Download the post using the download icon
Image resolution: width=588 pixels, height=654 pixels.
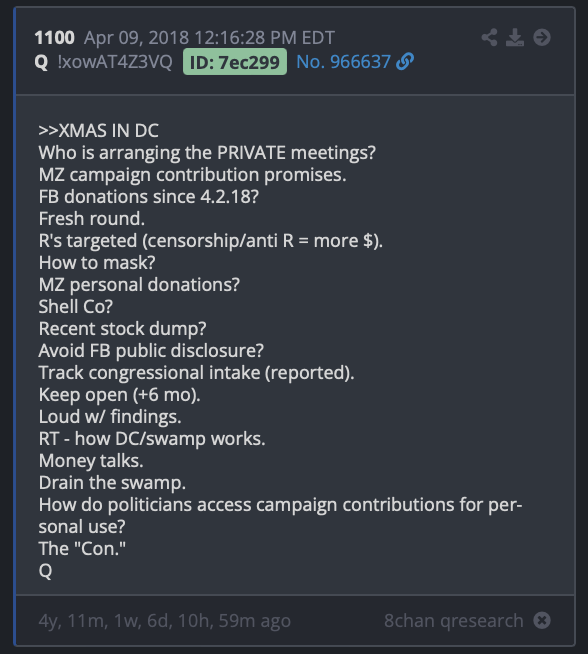(x=515, y=38)
